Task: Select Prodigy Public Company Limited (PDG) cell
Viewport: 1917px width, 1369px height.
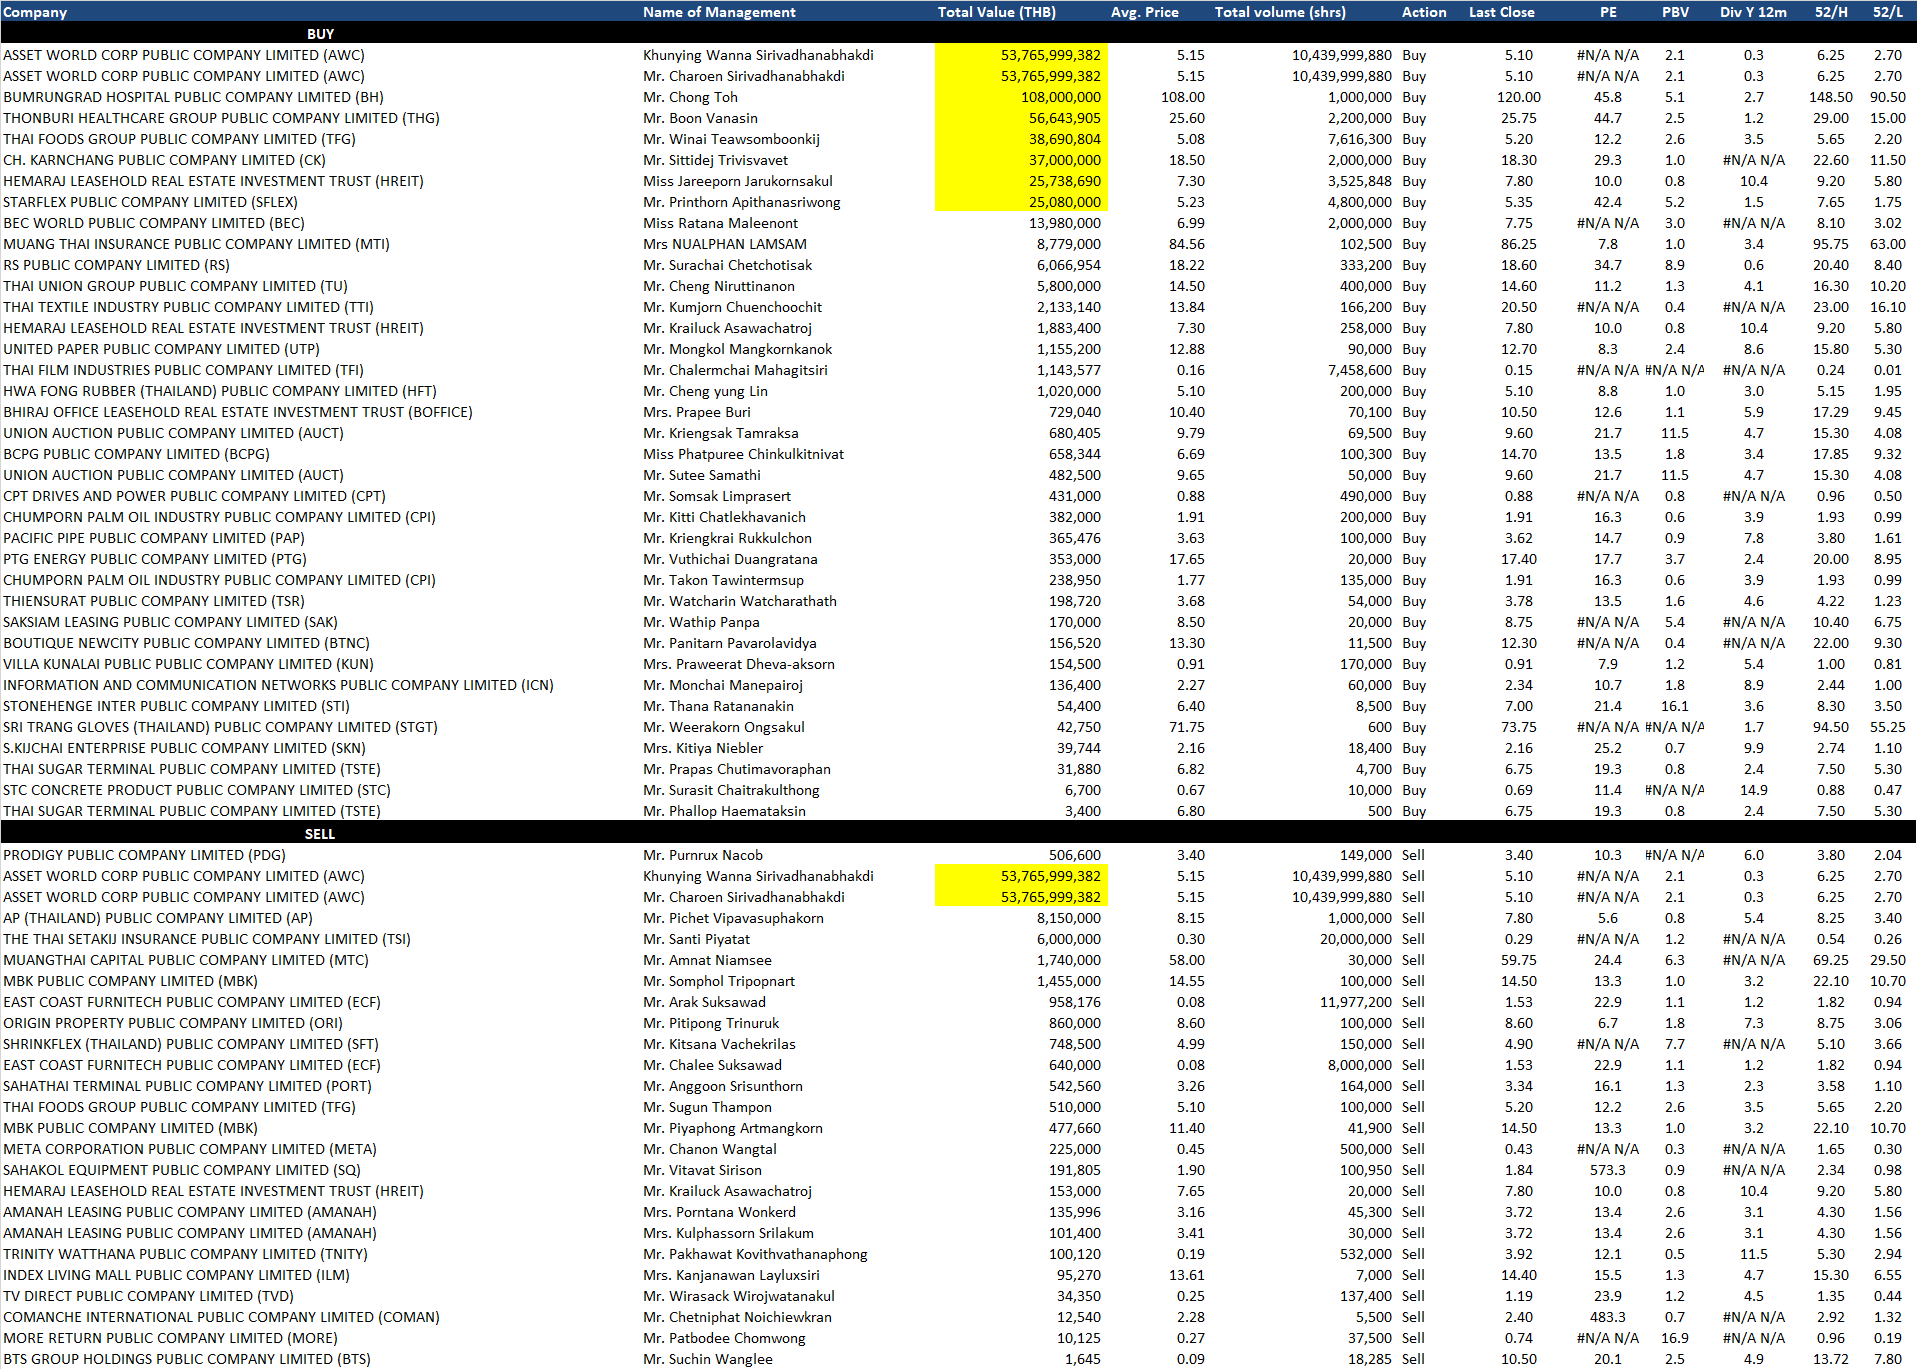Action: [144, 855]
